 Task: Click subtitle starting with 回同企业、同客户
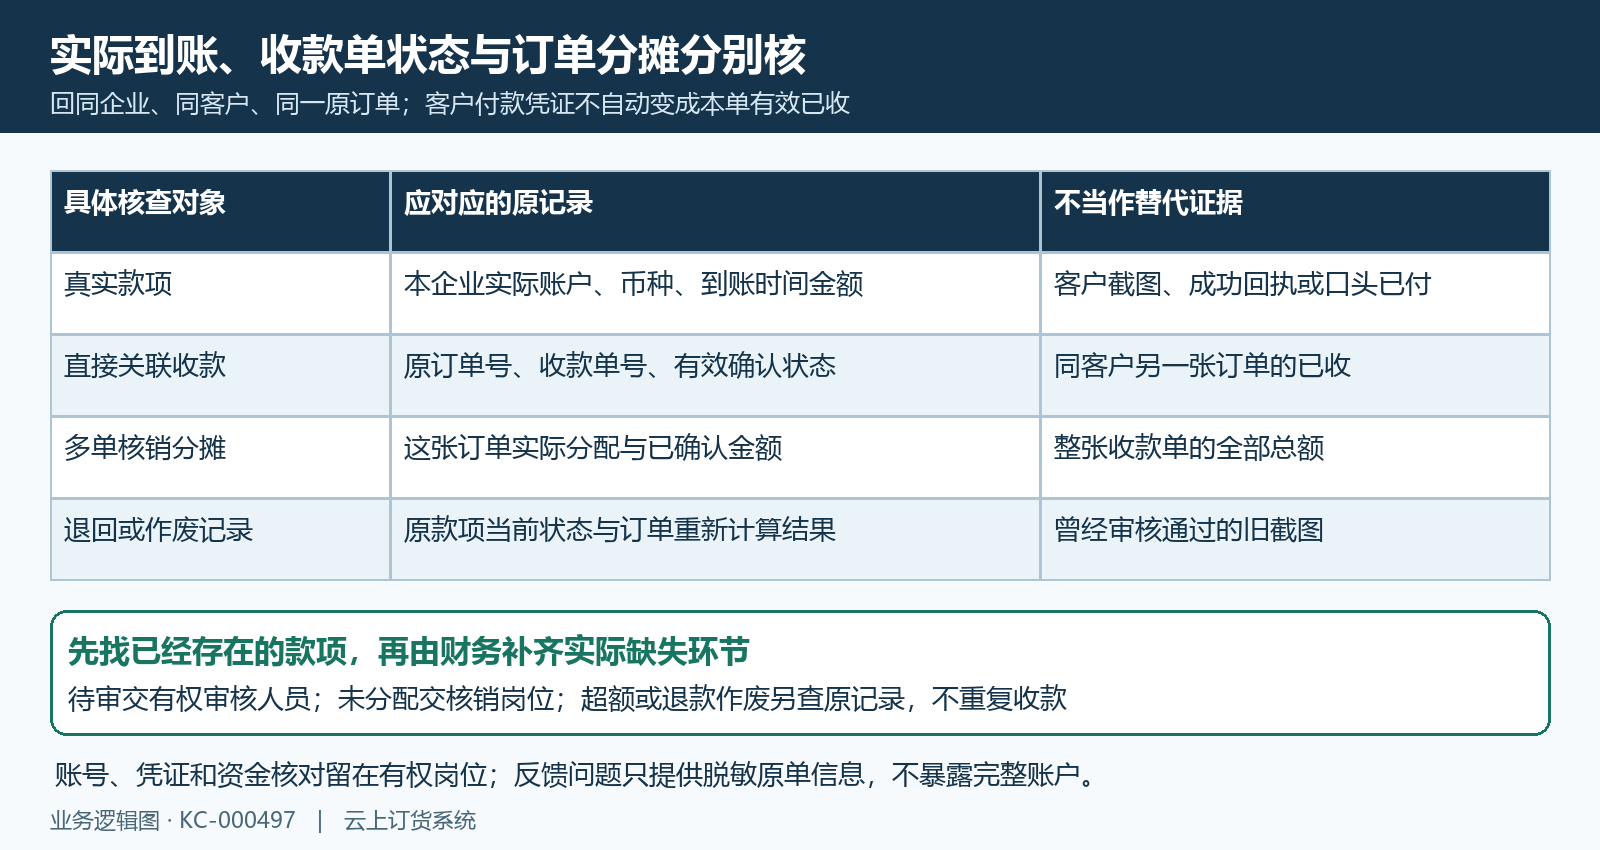(x=450, y=104)
